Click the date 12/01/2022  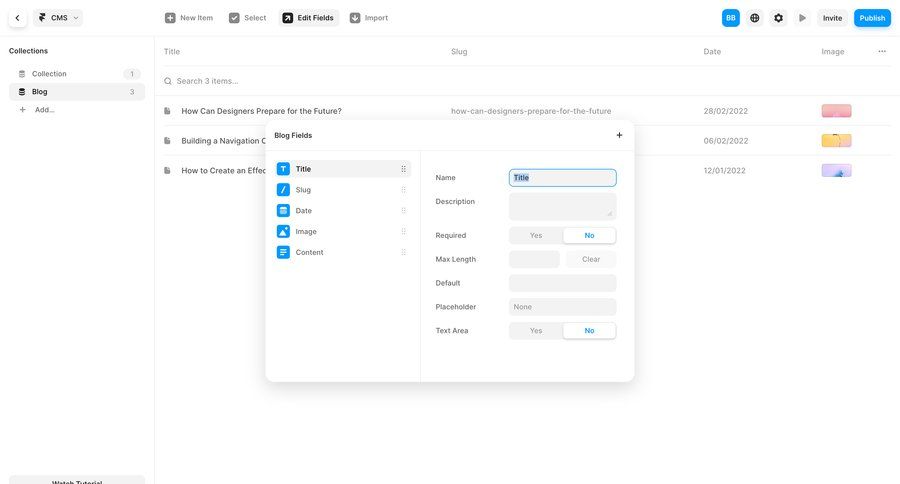point(724,171)
